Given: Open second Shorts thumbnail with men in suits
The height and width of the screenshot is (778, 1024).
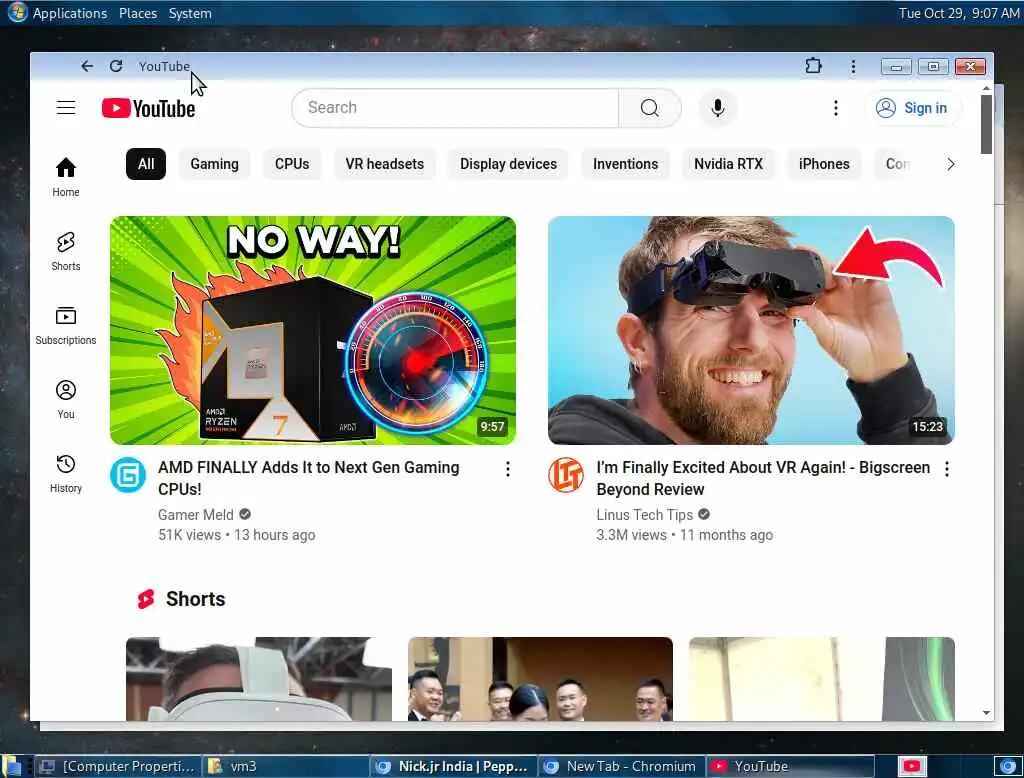Looking at the screenshot, I should [540, 679].
